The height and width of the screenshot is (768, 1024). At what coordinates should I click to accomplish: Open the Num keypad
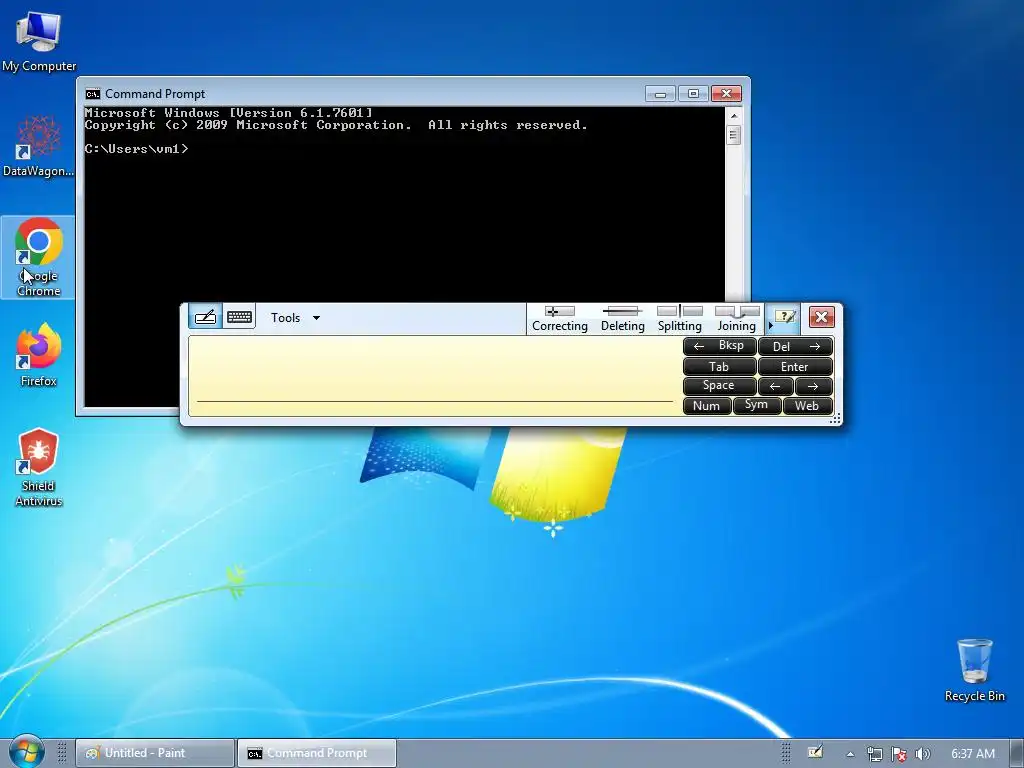[707, 406]
